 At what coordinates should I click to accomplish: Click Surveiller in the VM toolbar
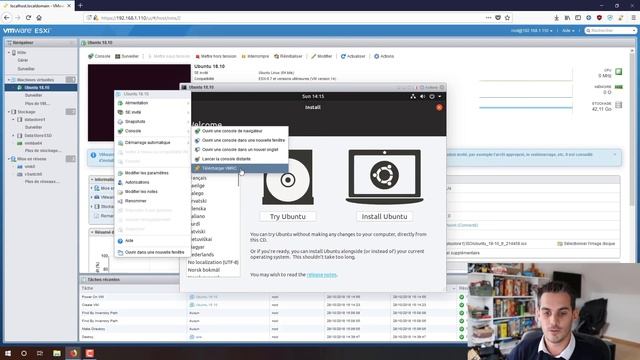click(127, 56)
